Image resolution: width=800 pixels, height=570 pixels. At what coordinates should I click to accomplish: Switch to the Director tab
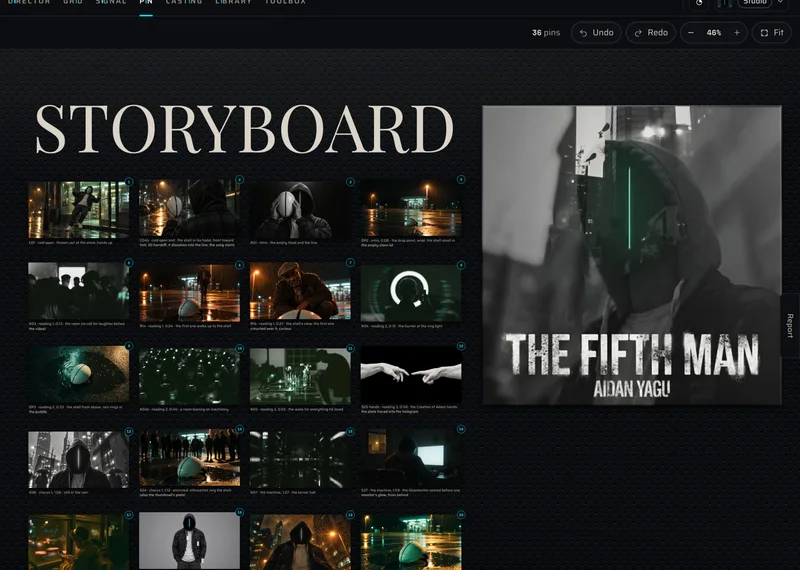(x=29, y=3)
